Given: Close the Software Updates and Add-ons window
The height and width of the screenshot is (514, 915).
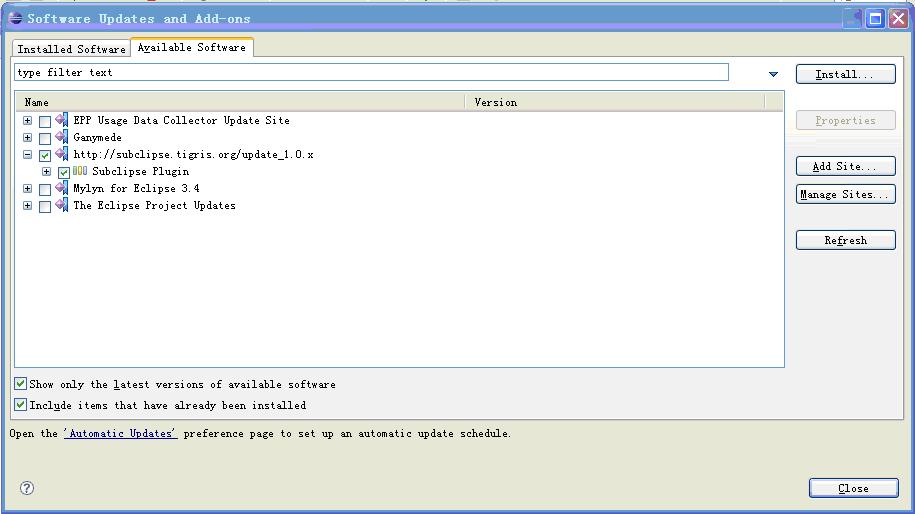Looking at the screenshot, I should 898,19.
